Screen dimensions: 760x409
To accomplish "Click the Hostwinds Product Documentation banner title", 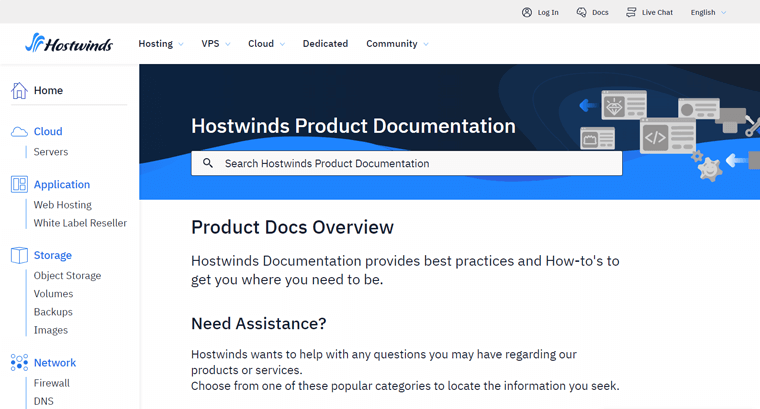I will (x=353, y=126).
